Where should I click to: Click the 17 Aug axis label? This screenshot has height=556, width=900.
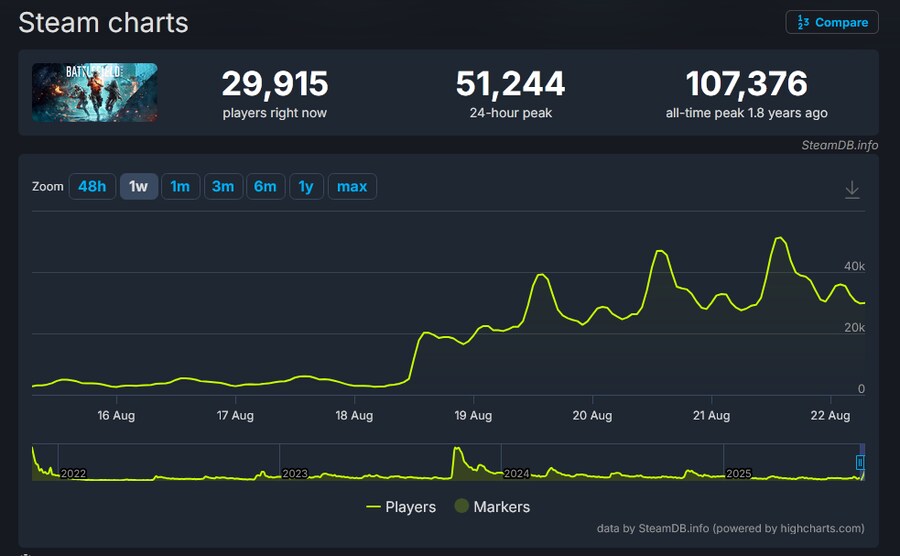(x=235, y=415)
